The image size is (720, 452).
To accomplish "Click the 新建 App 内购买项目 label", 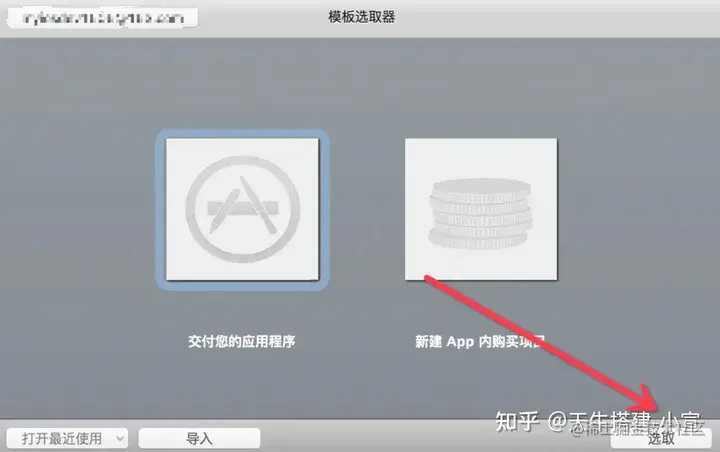I will [480, 341].
